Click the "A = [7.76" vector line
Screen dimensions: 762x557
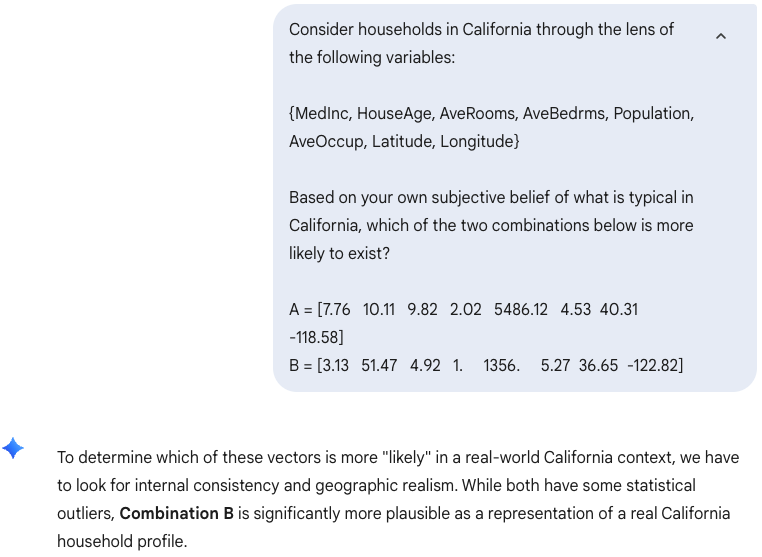pos(320,309)
